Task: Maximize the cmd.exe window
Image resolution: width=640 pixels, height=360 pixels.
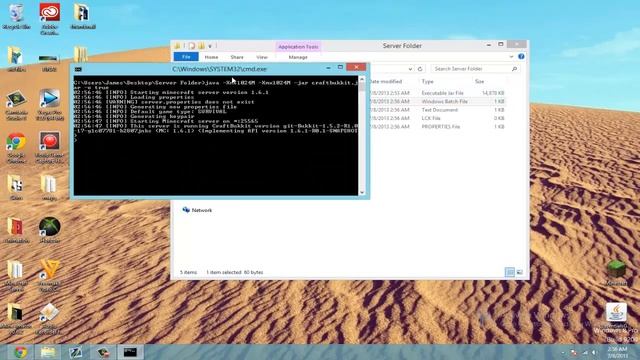Action: (340, 67)
